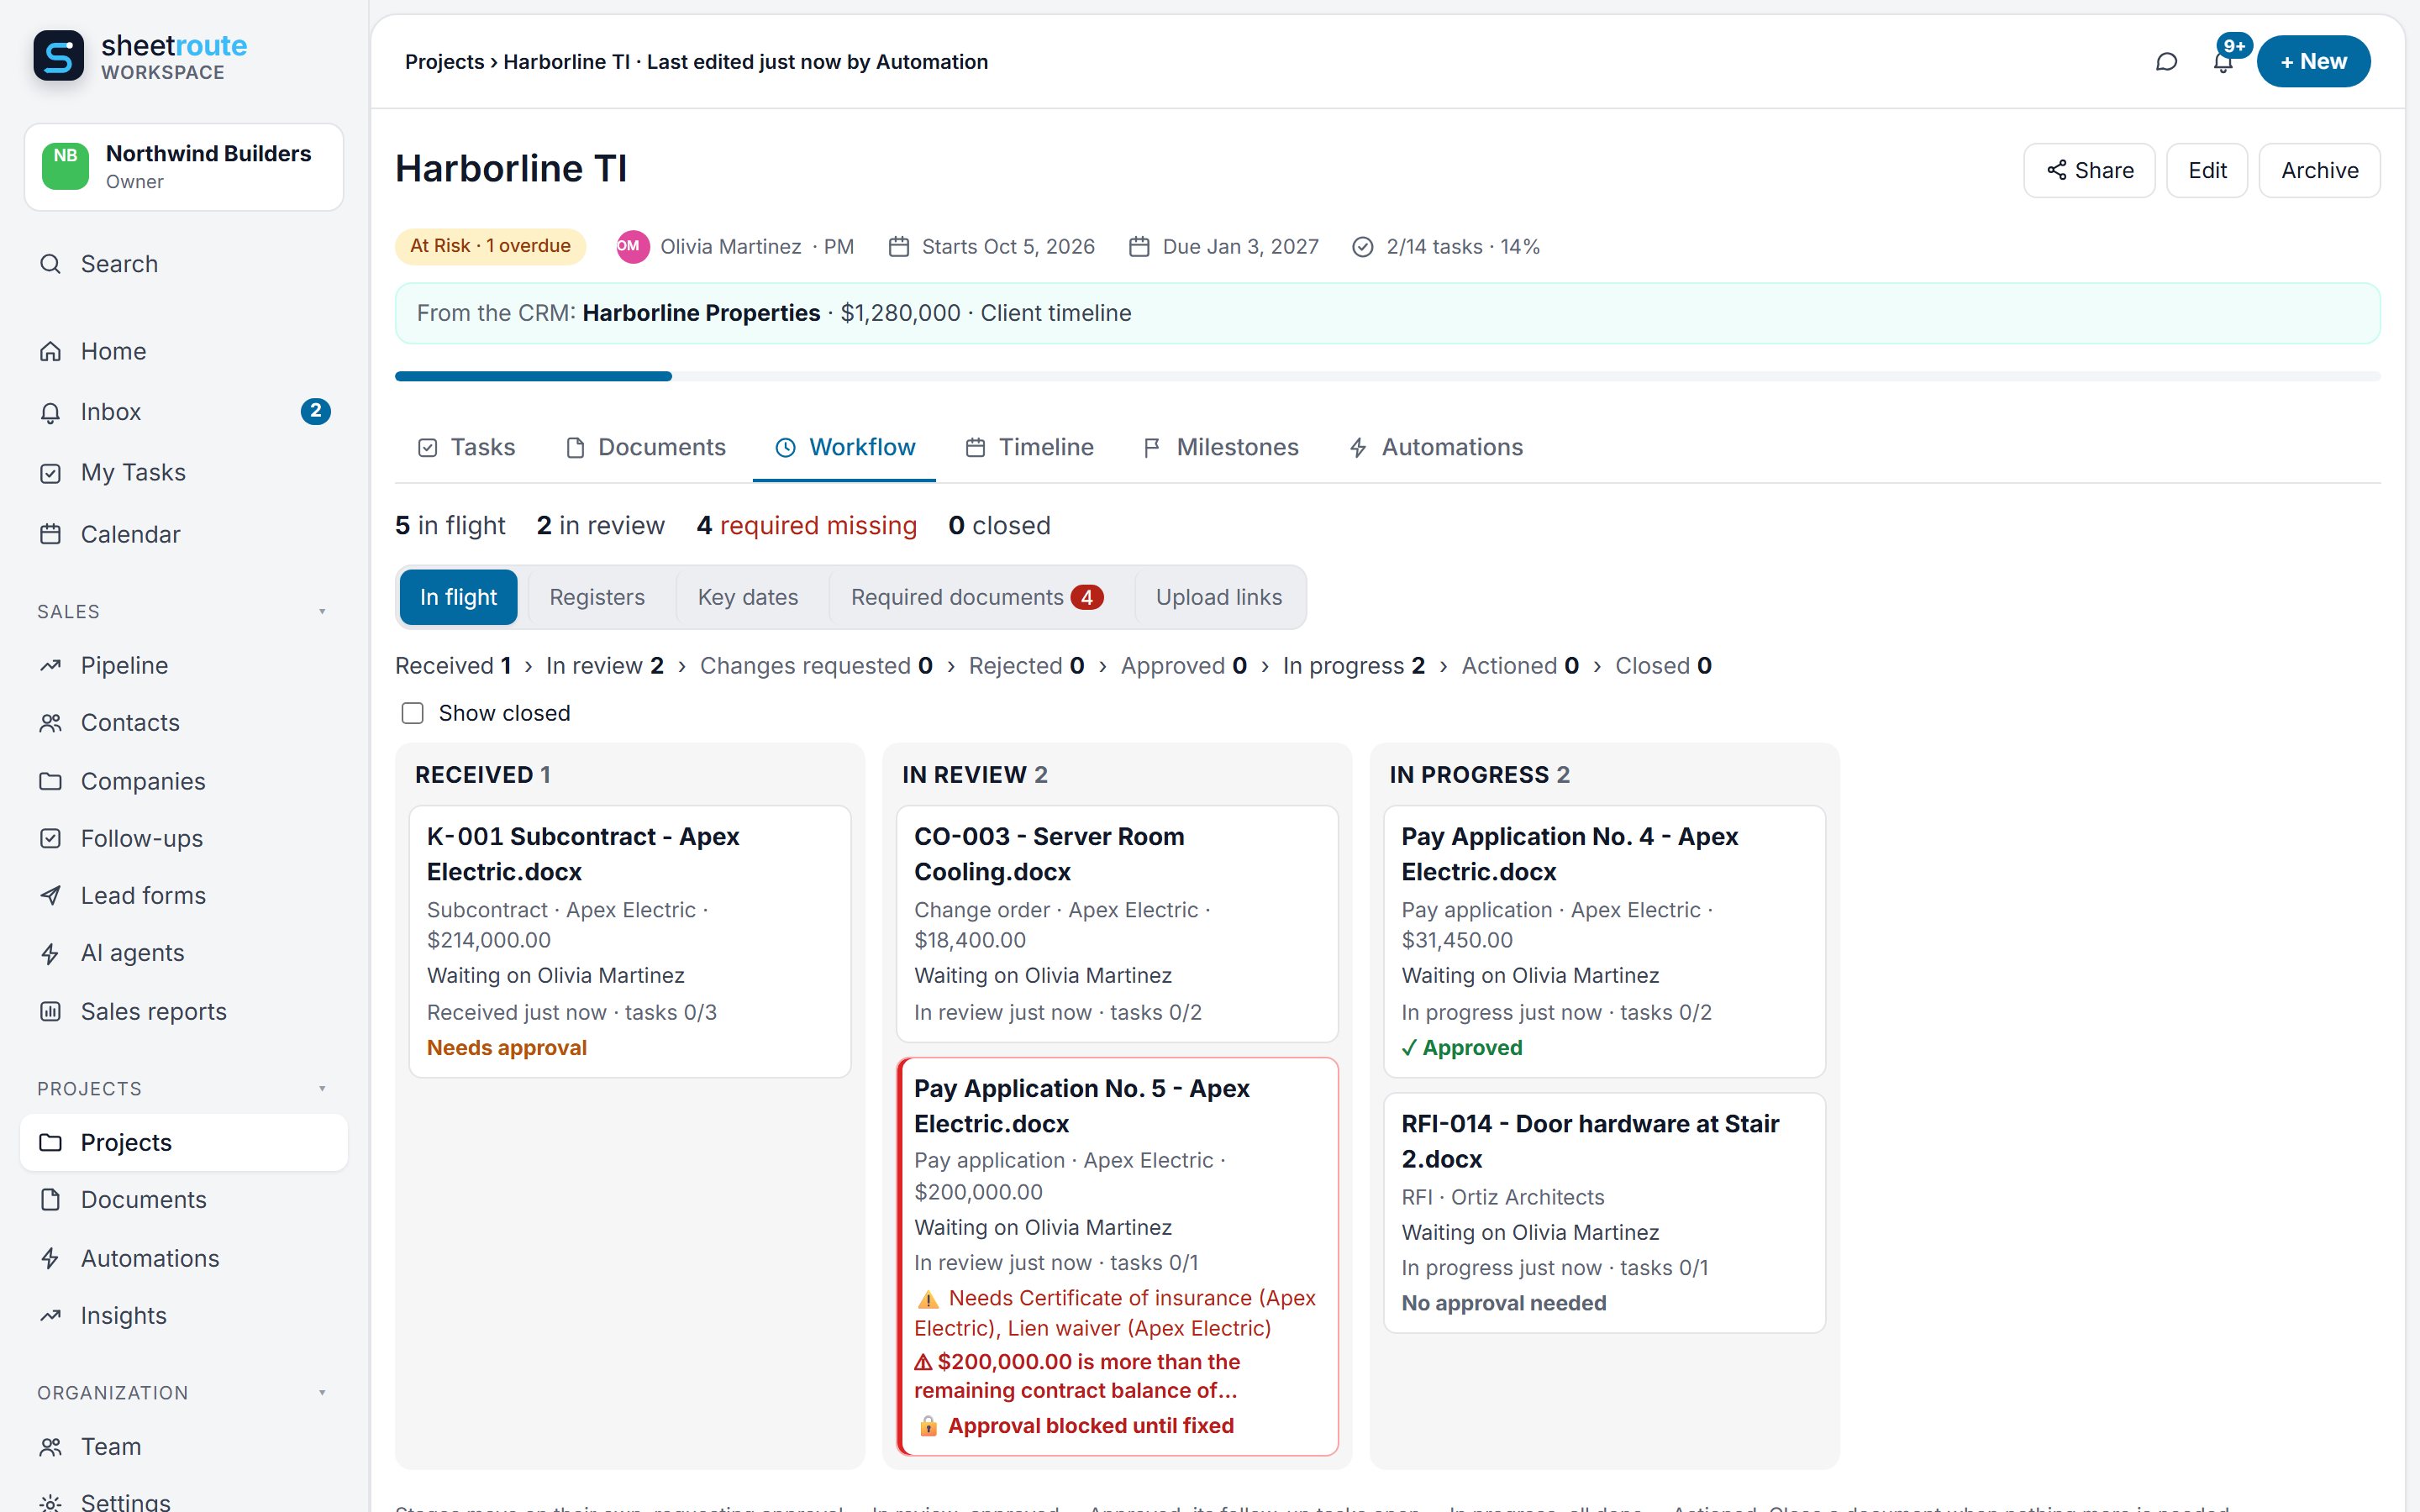Click the Search magnifier icon in sidebar
2420x1512 pixels.
tap(50, 264)
